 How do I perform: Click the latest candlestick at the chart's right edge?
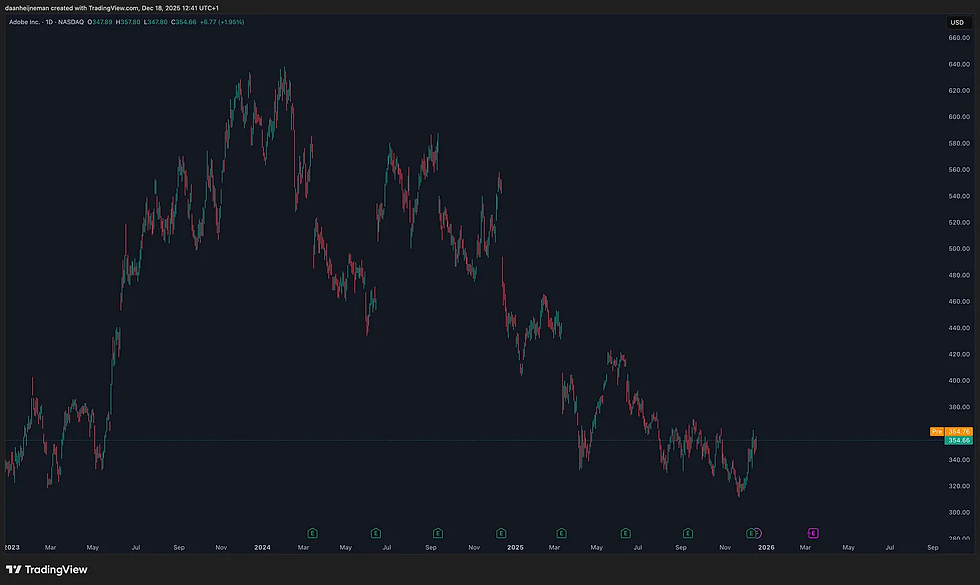(x=756, y=443)
